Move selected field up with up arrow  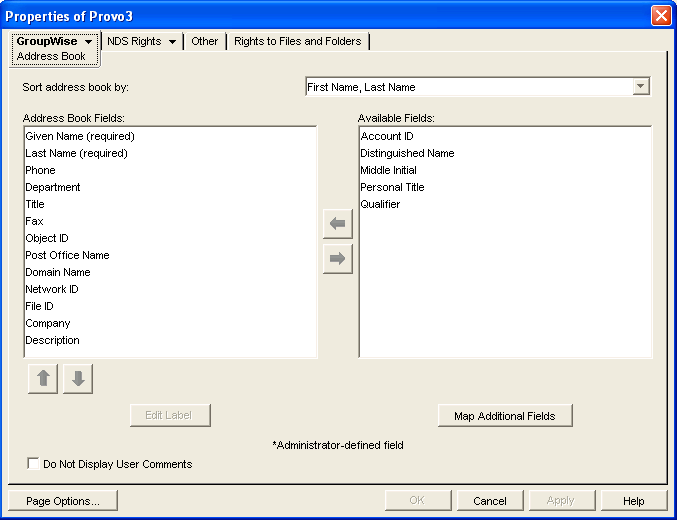(x=43, y=379)
